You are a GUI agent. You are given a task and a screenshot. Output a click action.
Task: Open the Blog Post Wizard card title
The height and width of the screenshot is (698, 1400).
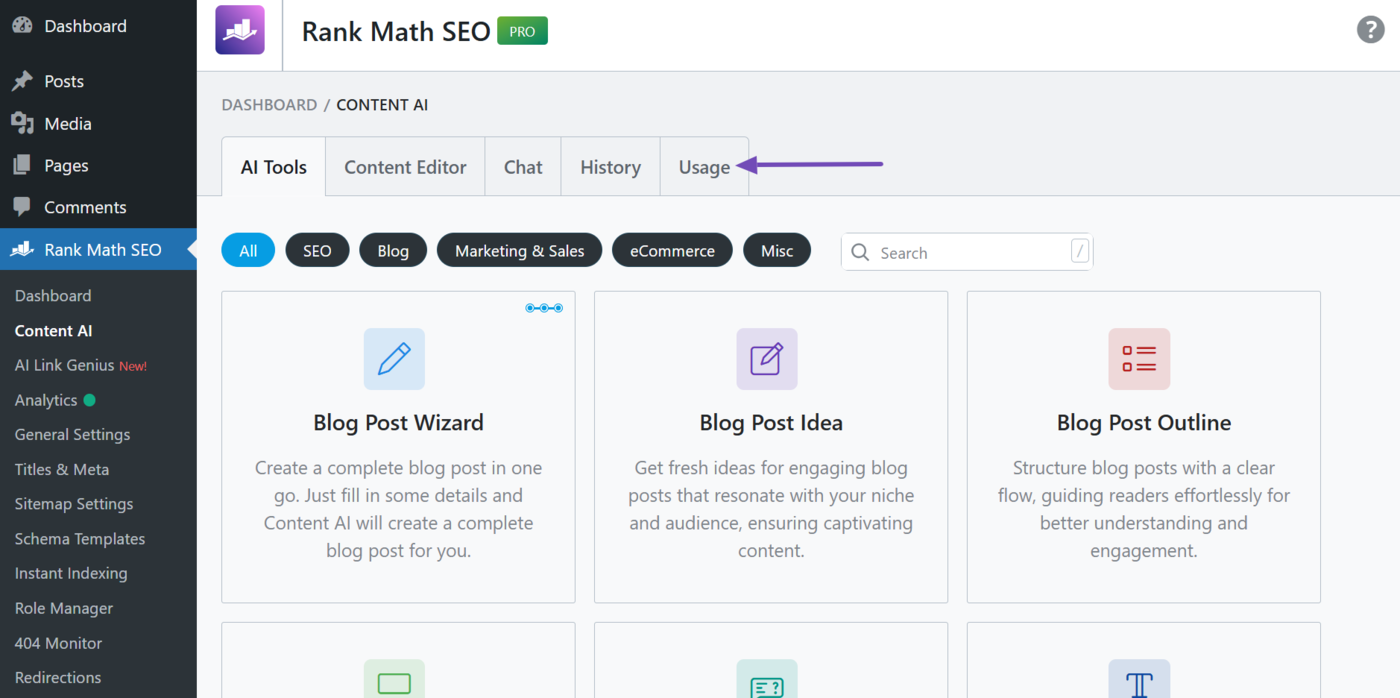(398, 422)
